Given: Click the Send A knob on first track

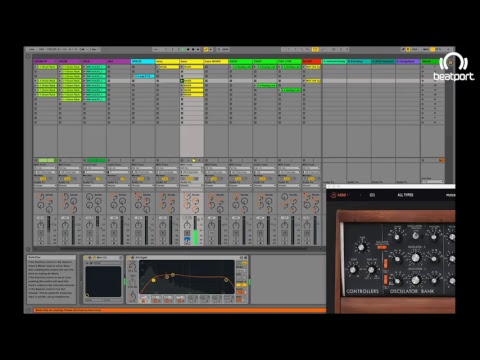Looking at the screenshot, I should pos(41,197).
